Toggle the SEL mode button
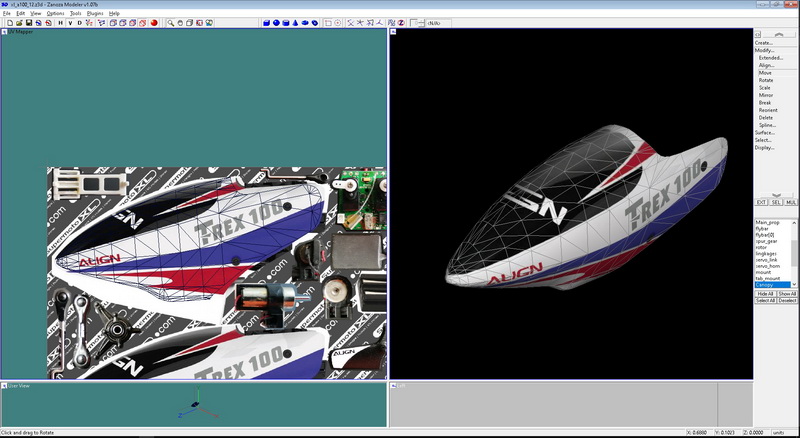 pyautogui.click(x=775, y=202)
